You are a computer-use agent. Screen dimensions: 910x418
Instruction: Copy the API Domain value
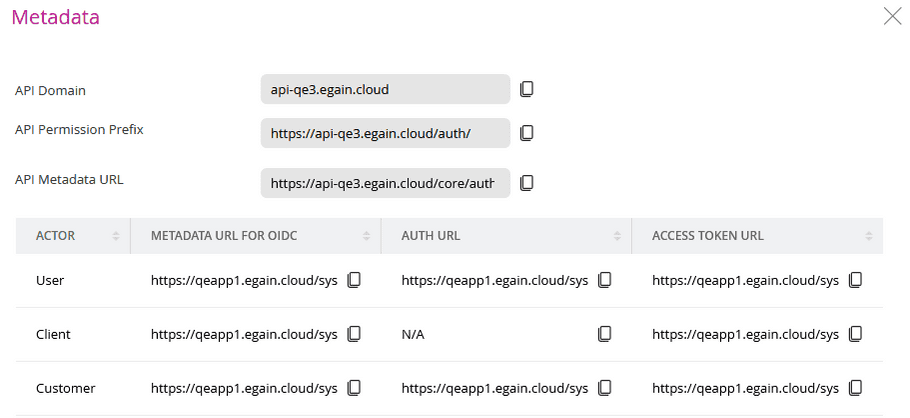point(527,89)
